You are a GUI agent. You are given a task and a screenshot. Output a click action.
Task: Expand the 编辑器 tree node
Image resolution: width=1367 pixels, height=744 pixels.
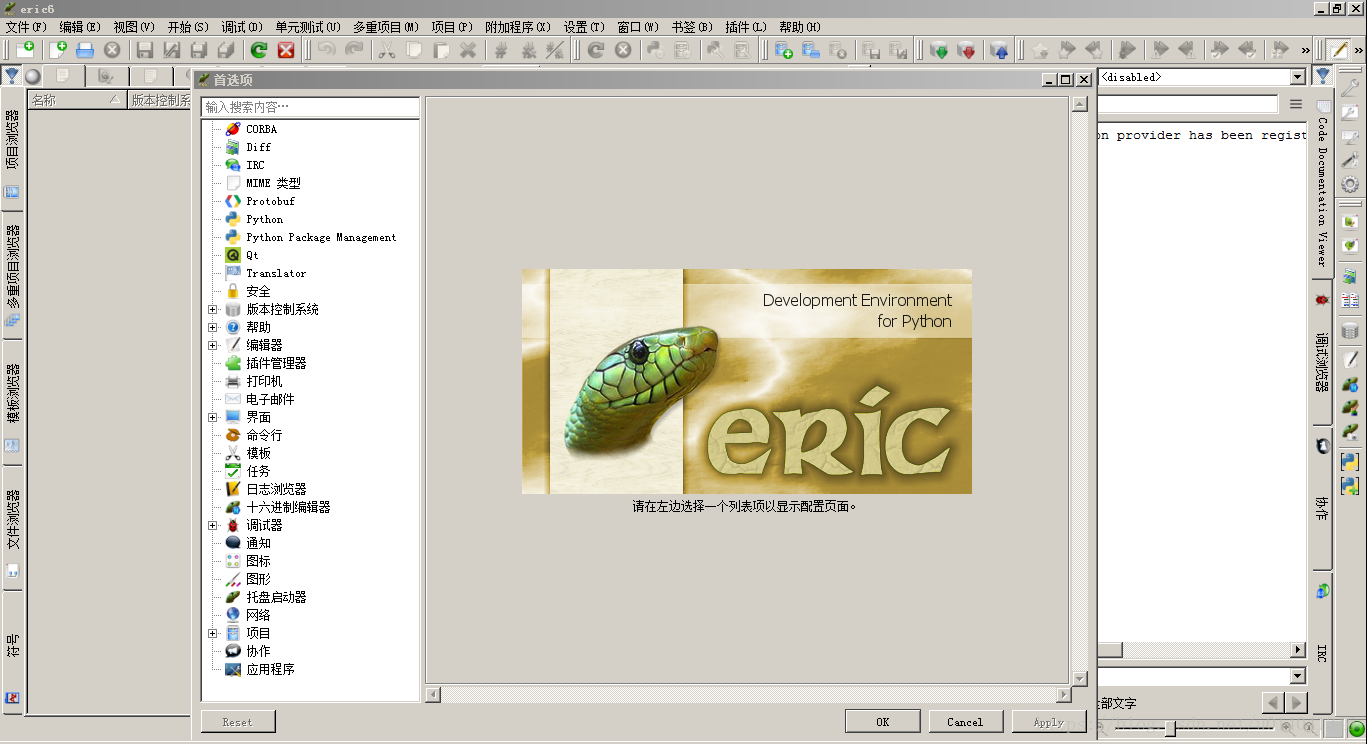coord(212,345)
